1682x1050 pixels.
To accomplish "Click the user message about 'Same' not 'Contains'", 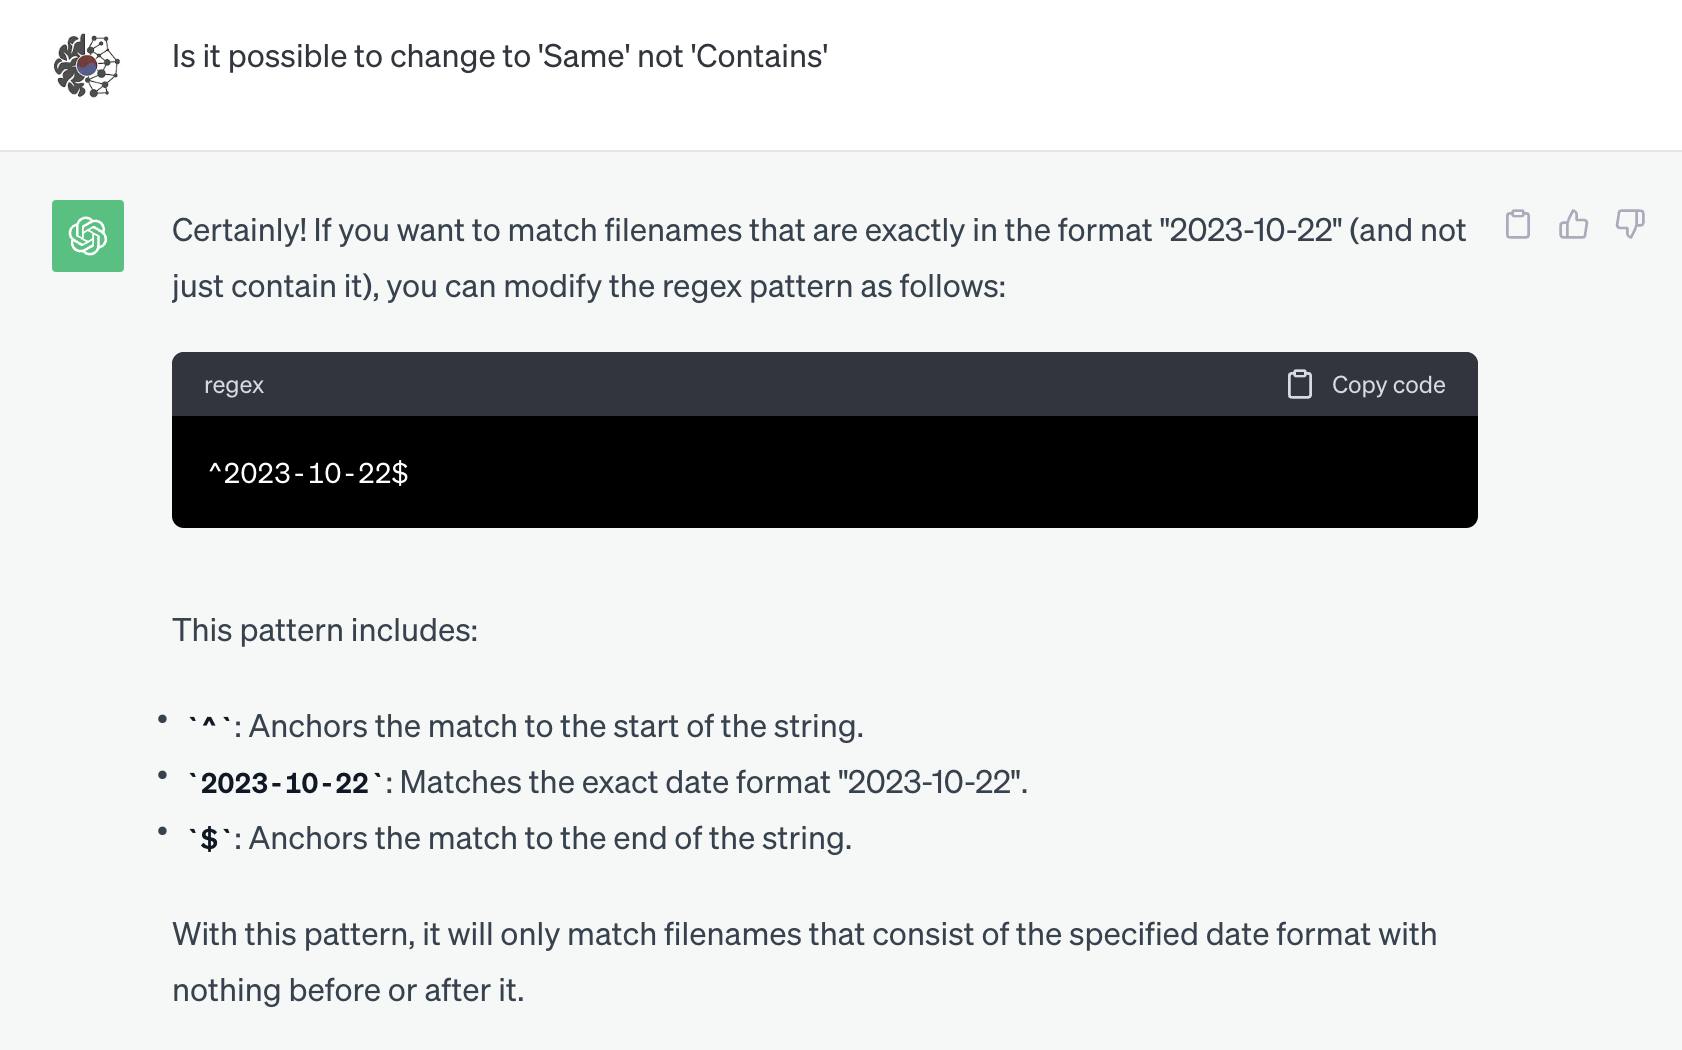I will (x=499, y=57).
